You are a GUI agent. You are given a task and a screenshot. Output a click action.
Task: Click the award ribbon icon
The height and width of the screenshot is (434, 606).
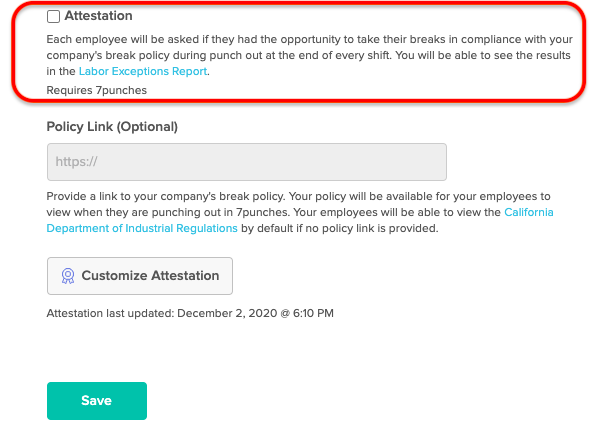pyautogui.click(x=68, y=276)
